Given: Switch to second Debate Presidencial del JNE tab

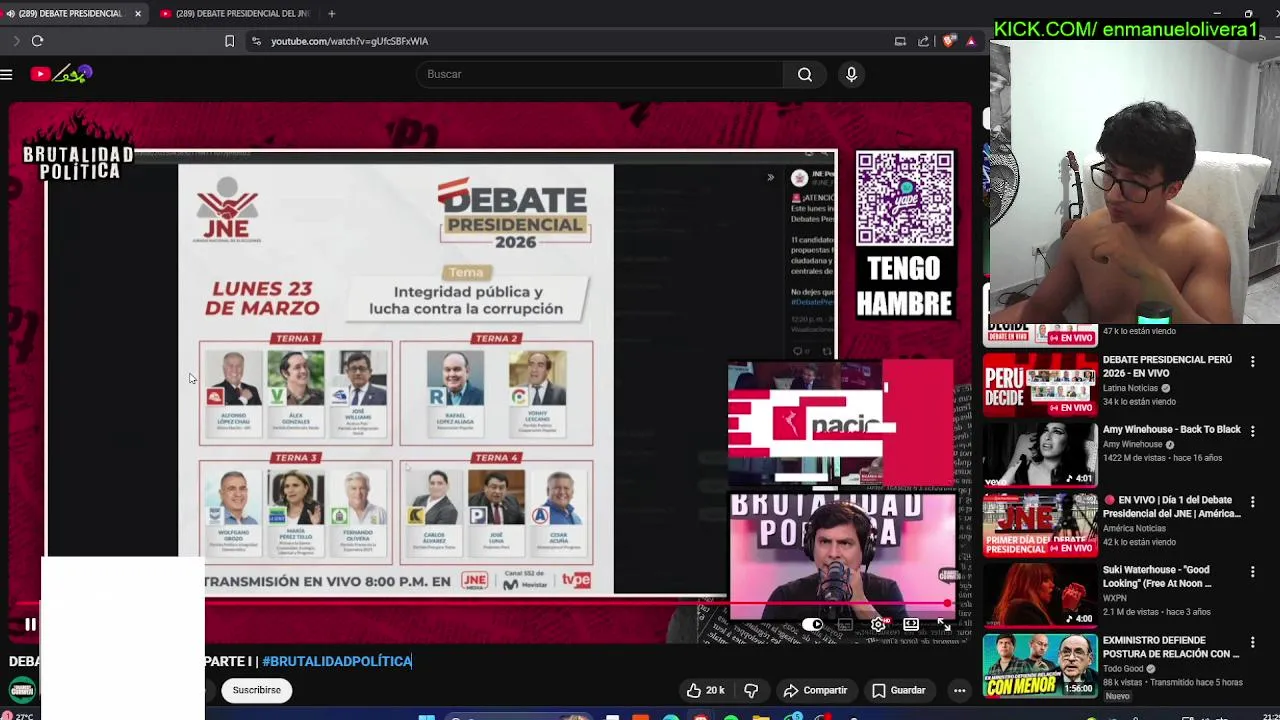Looking at the screenshot, I should pyautogui.click(x=238, y=14).
